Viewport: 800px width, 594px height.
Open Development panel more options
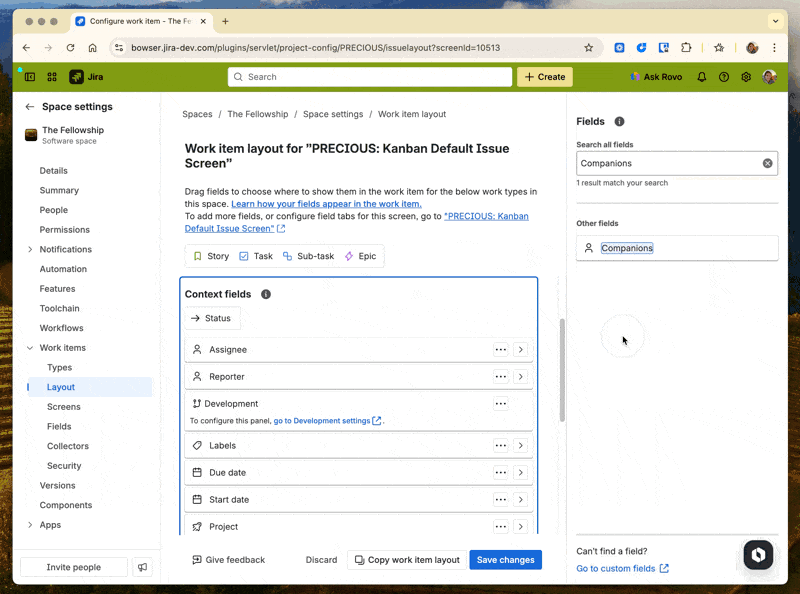coord(501,404)
